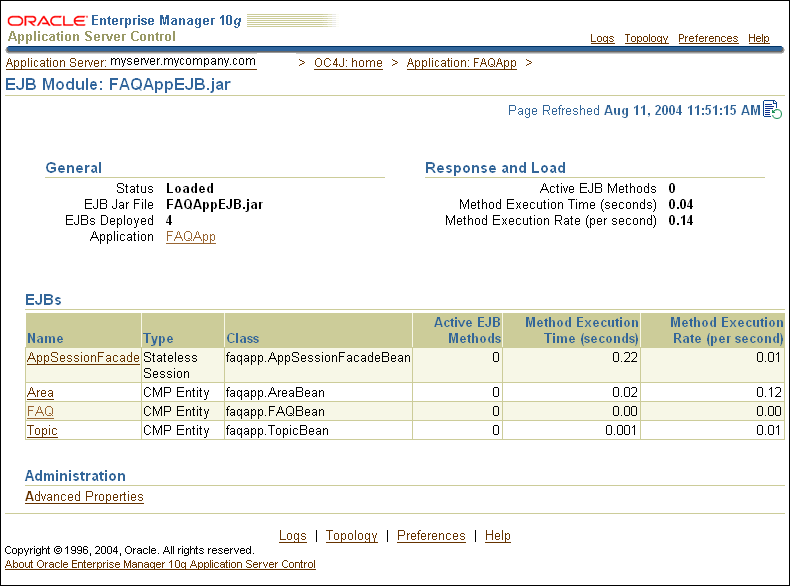This screenshot has height=586, width=790.
Task: Navigate to OC4J: home breadcrumb
Action: 348,63
